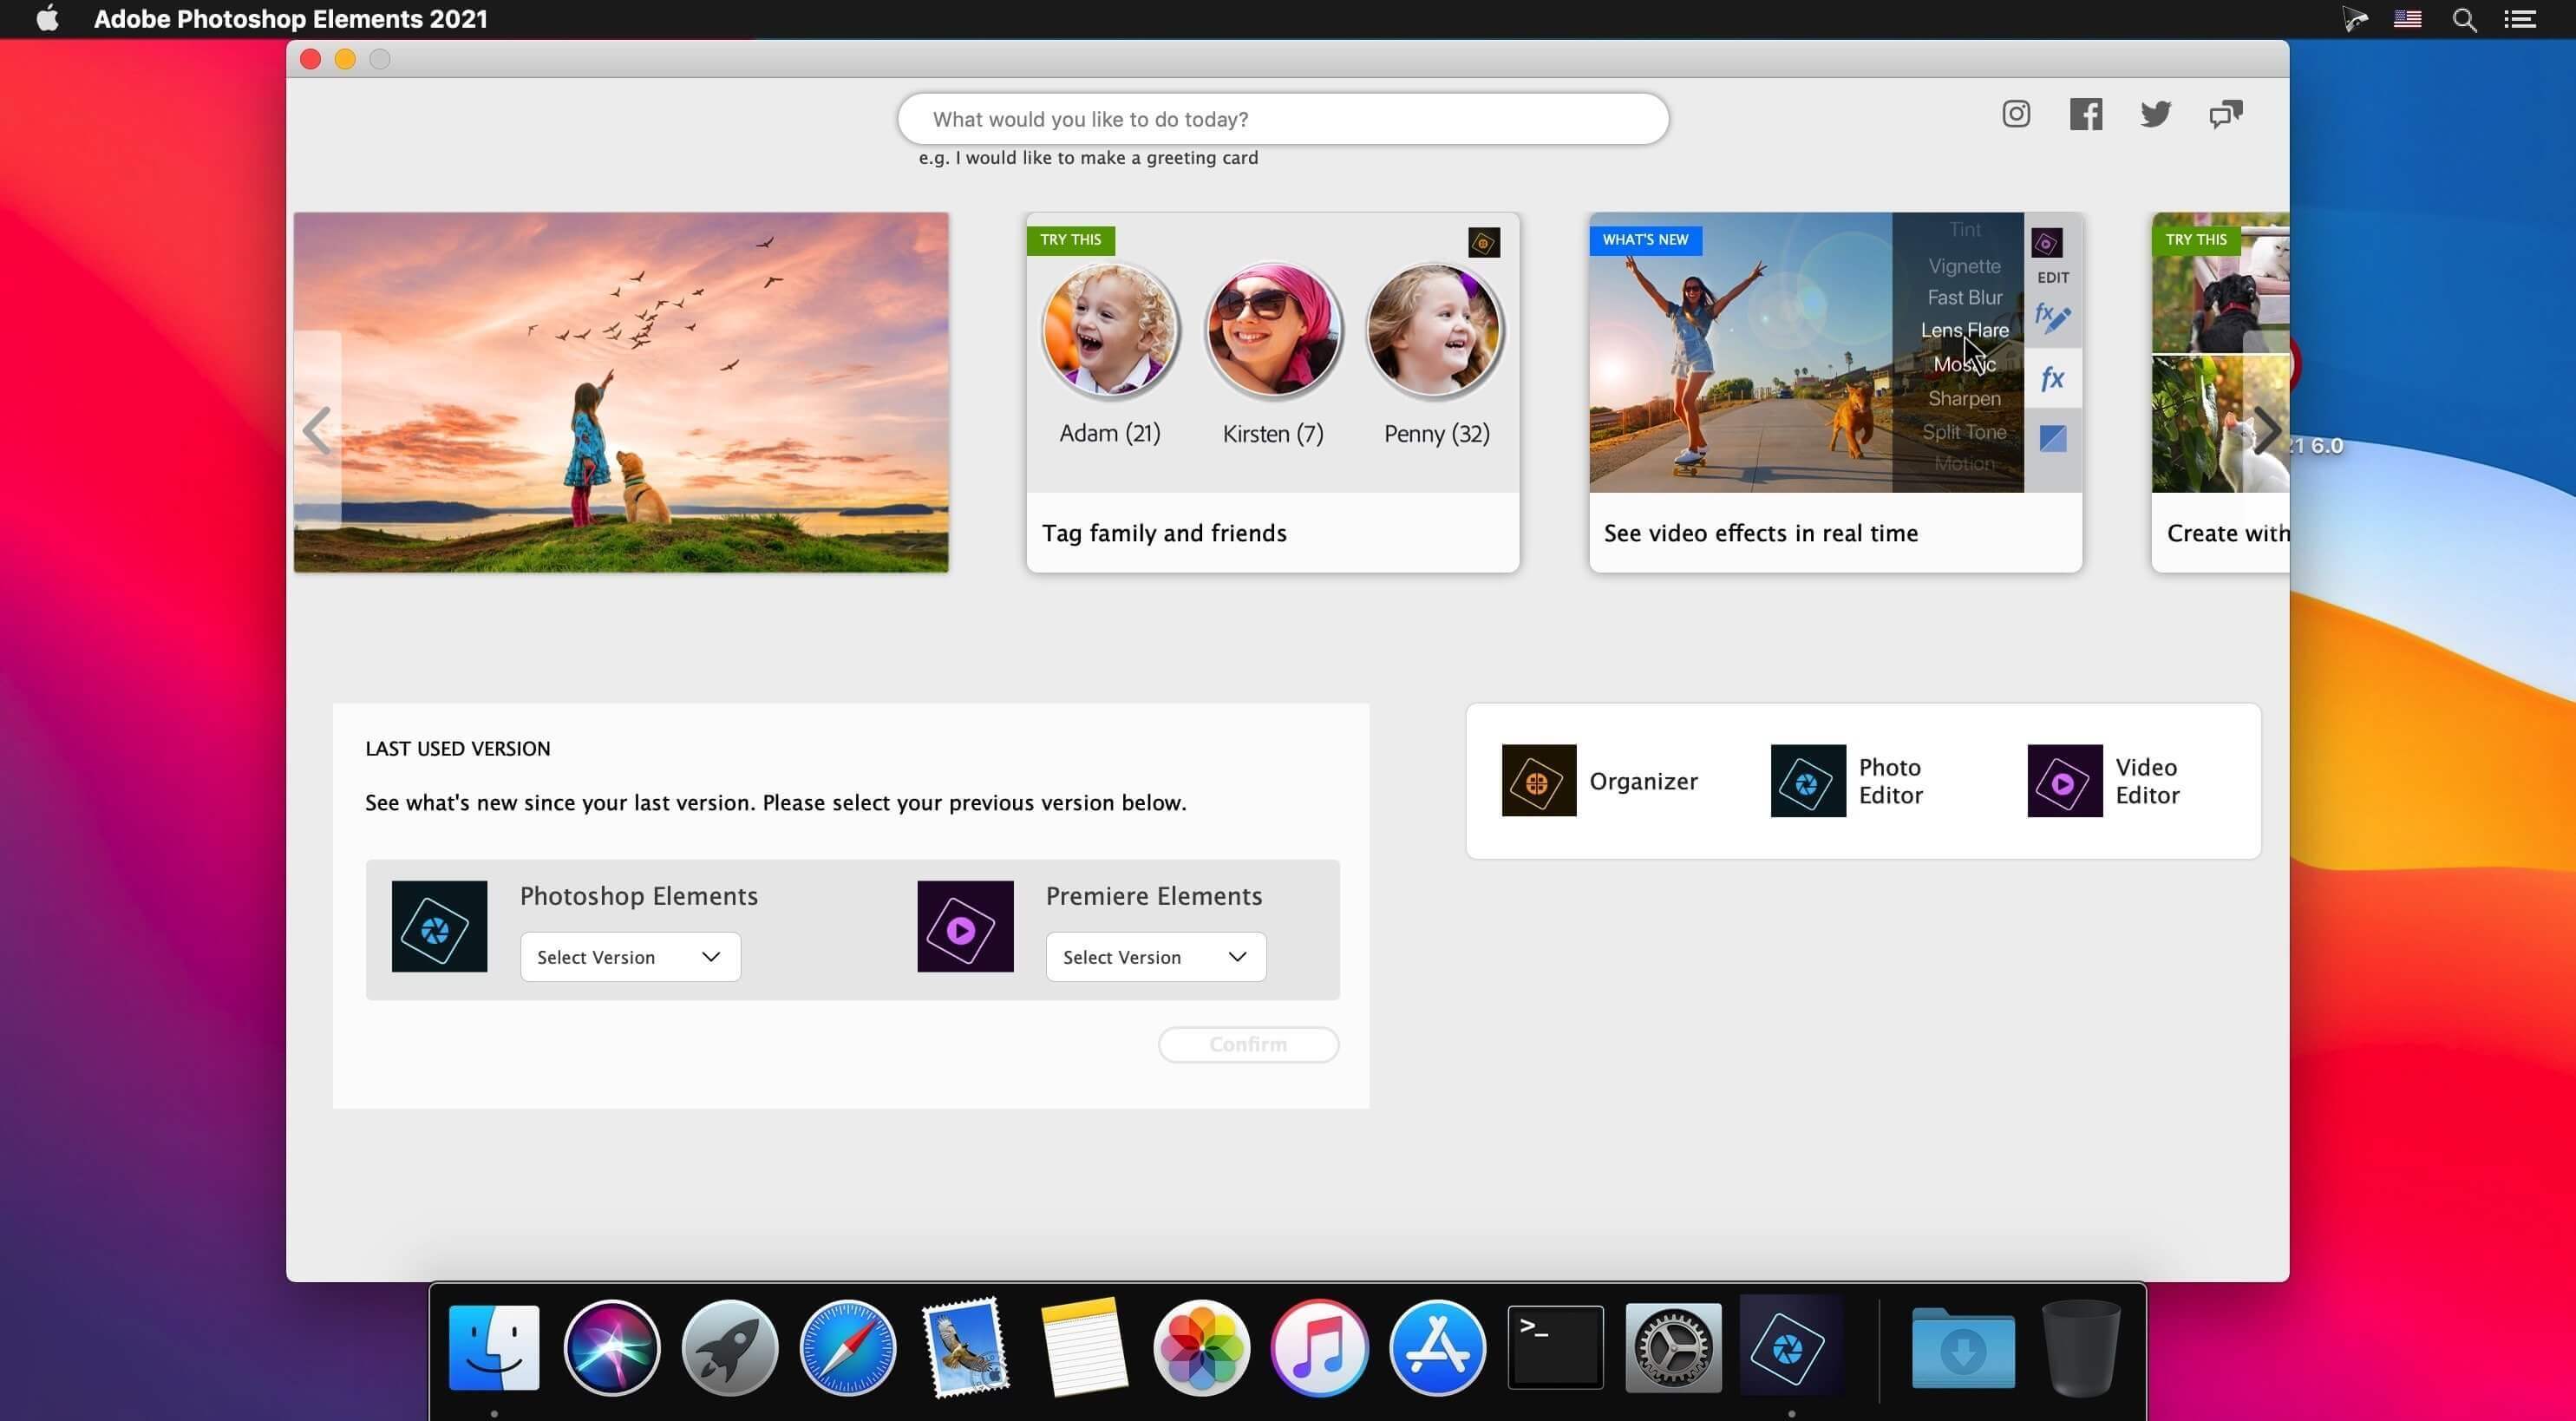Select Premiere Elements version dropdown
Screen dimensions: 2576x1421
point(1154,955)
